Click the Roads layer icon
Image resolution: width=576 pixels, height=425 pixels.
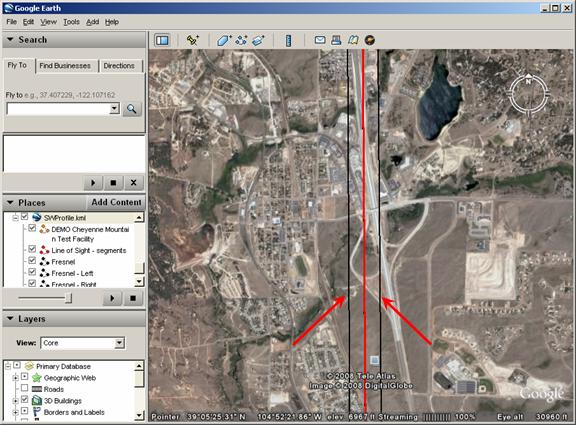click(37, 389)
